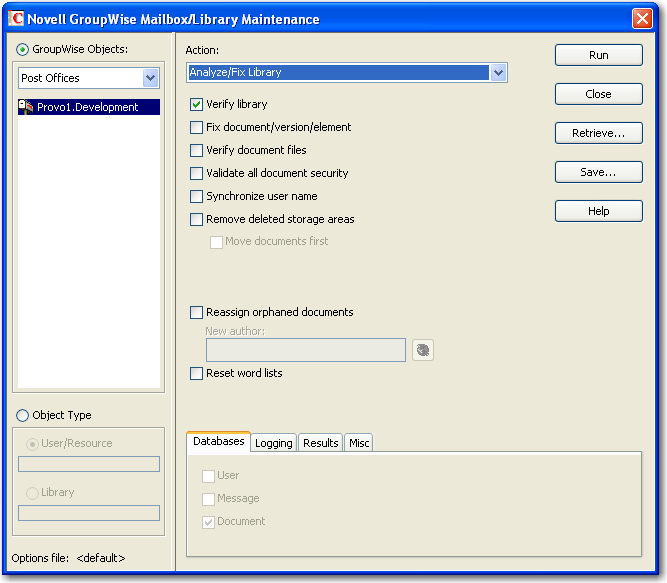Click the author browse icon beside New author
Screen dimensions: 667x583
(x=423, y=350)
